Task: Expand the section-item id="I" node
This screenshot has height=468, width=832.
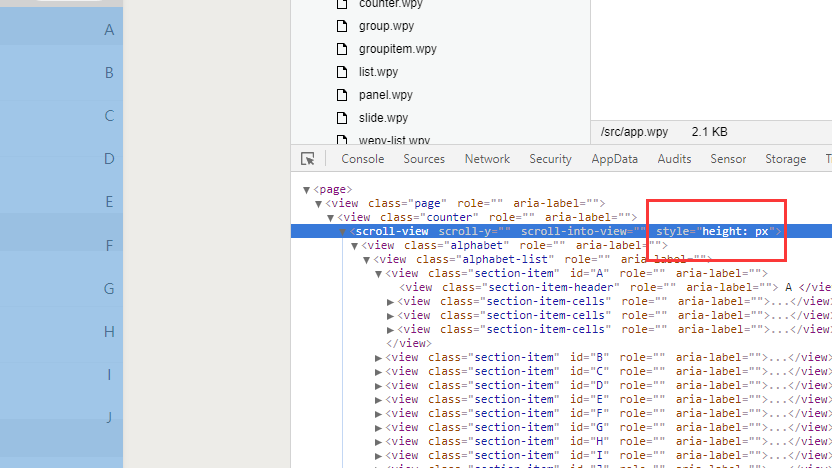Action: tap(378, 456)
